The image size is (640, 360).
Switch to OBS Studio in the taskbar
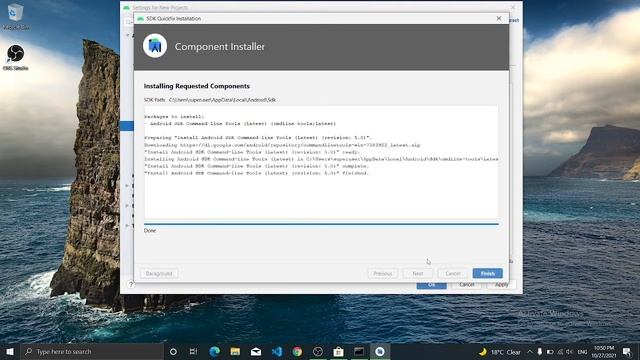pos(318,351)
